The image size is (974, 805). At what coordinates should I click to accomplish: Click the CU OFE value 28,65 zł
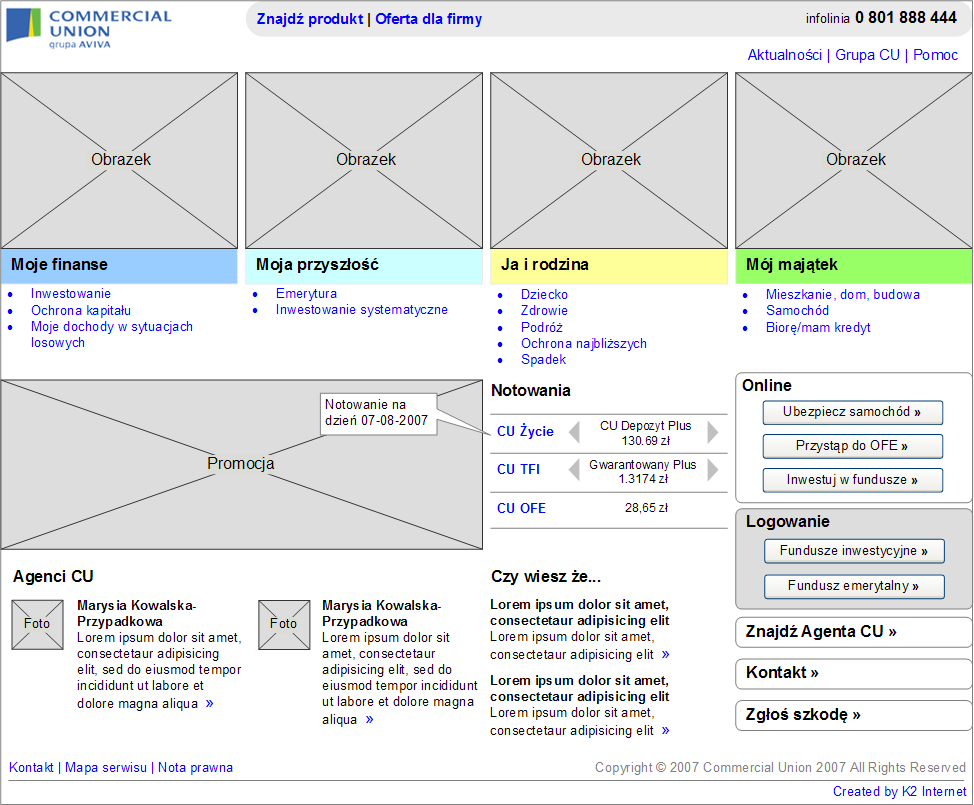pyautogui.click(x=646, y=508)
